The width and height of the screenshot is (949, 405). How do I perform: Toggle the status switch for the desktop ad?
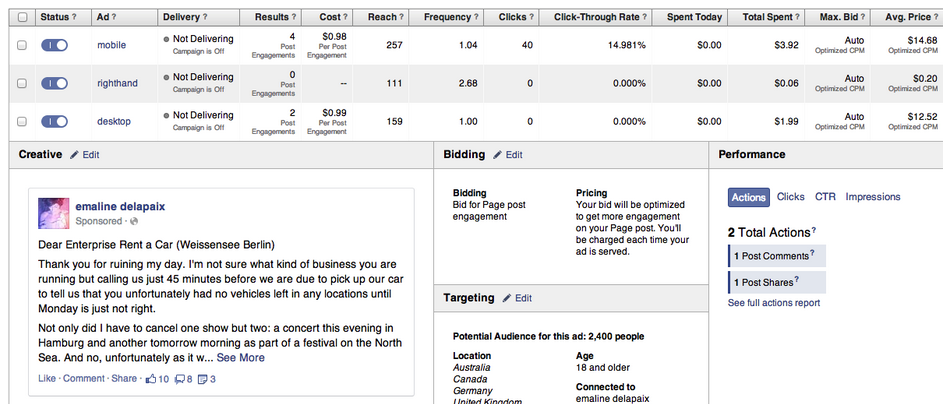click(x=54, y=121)
